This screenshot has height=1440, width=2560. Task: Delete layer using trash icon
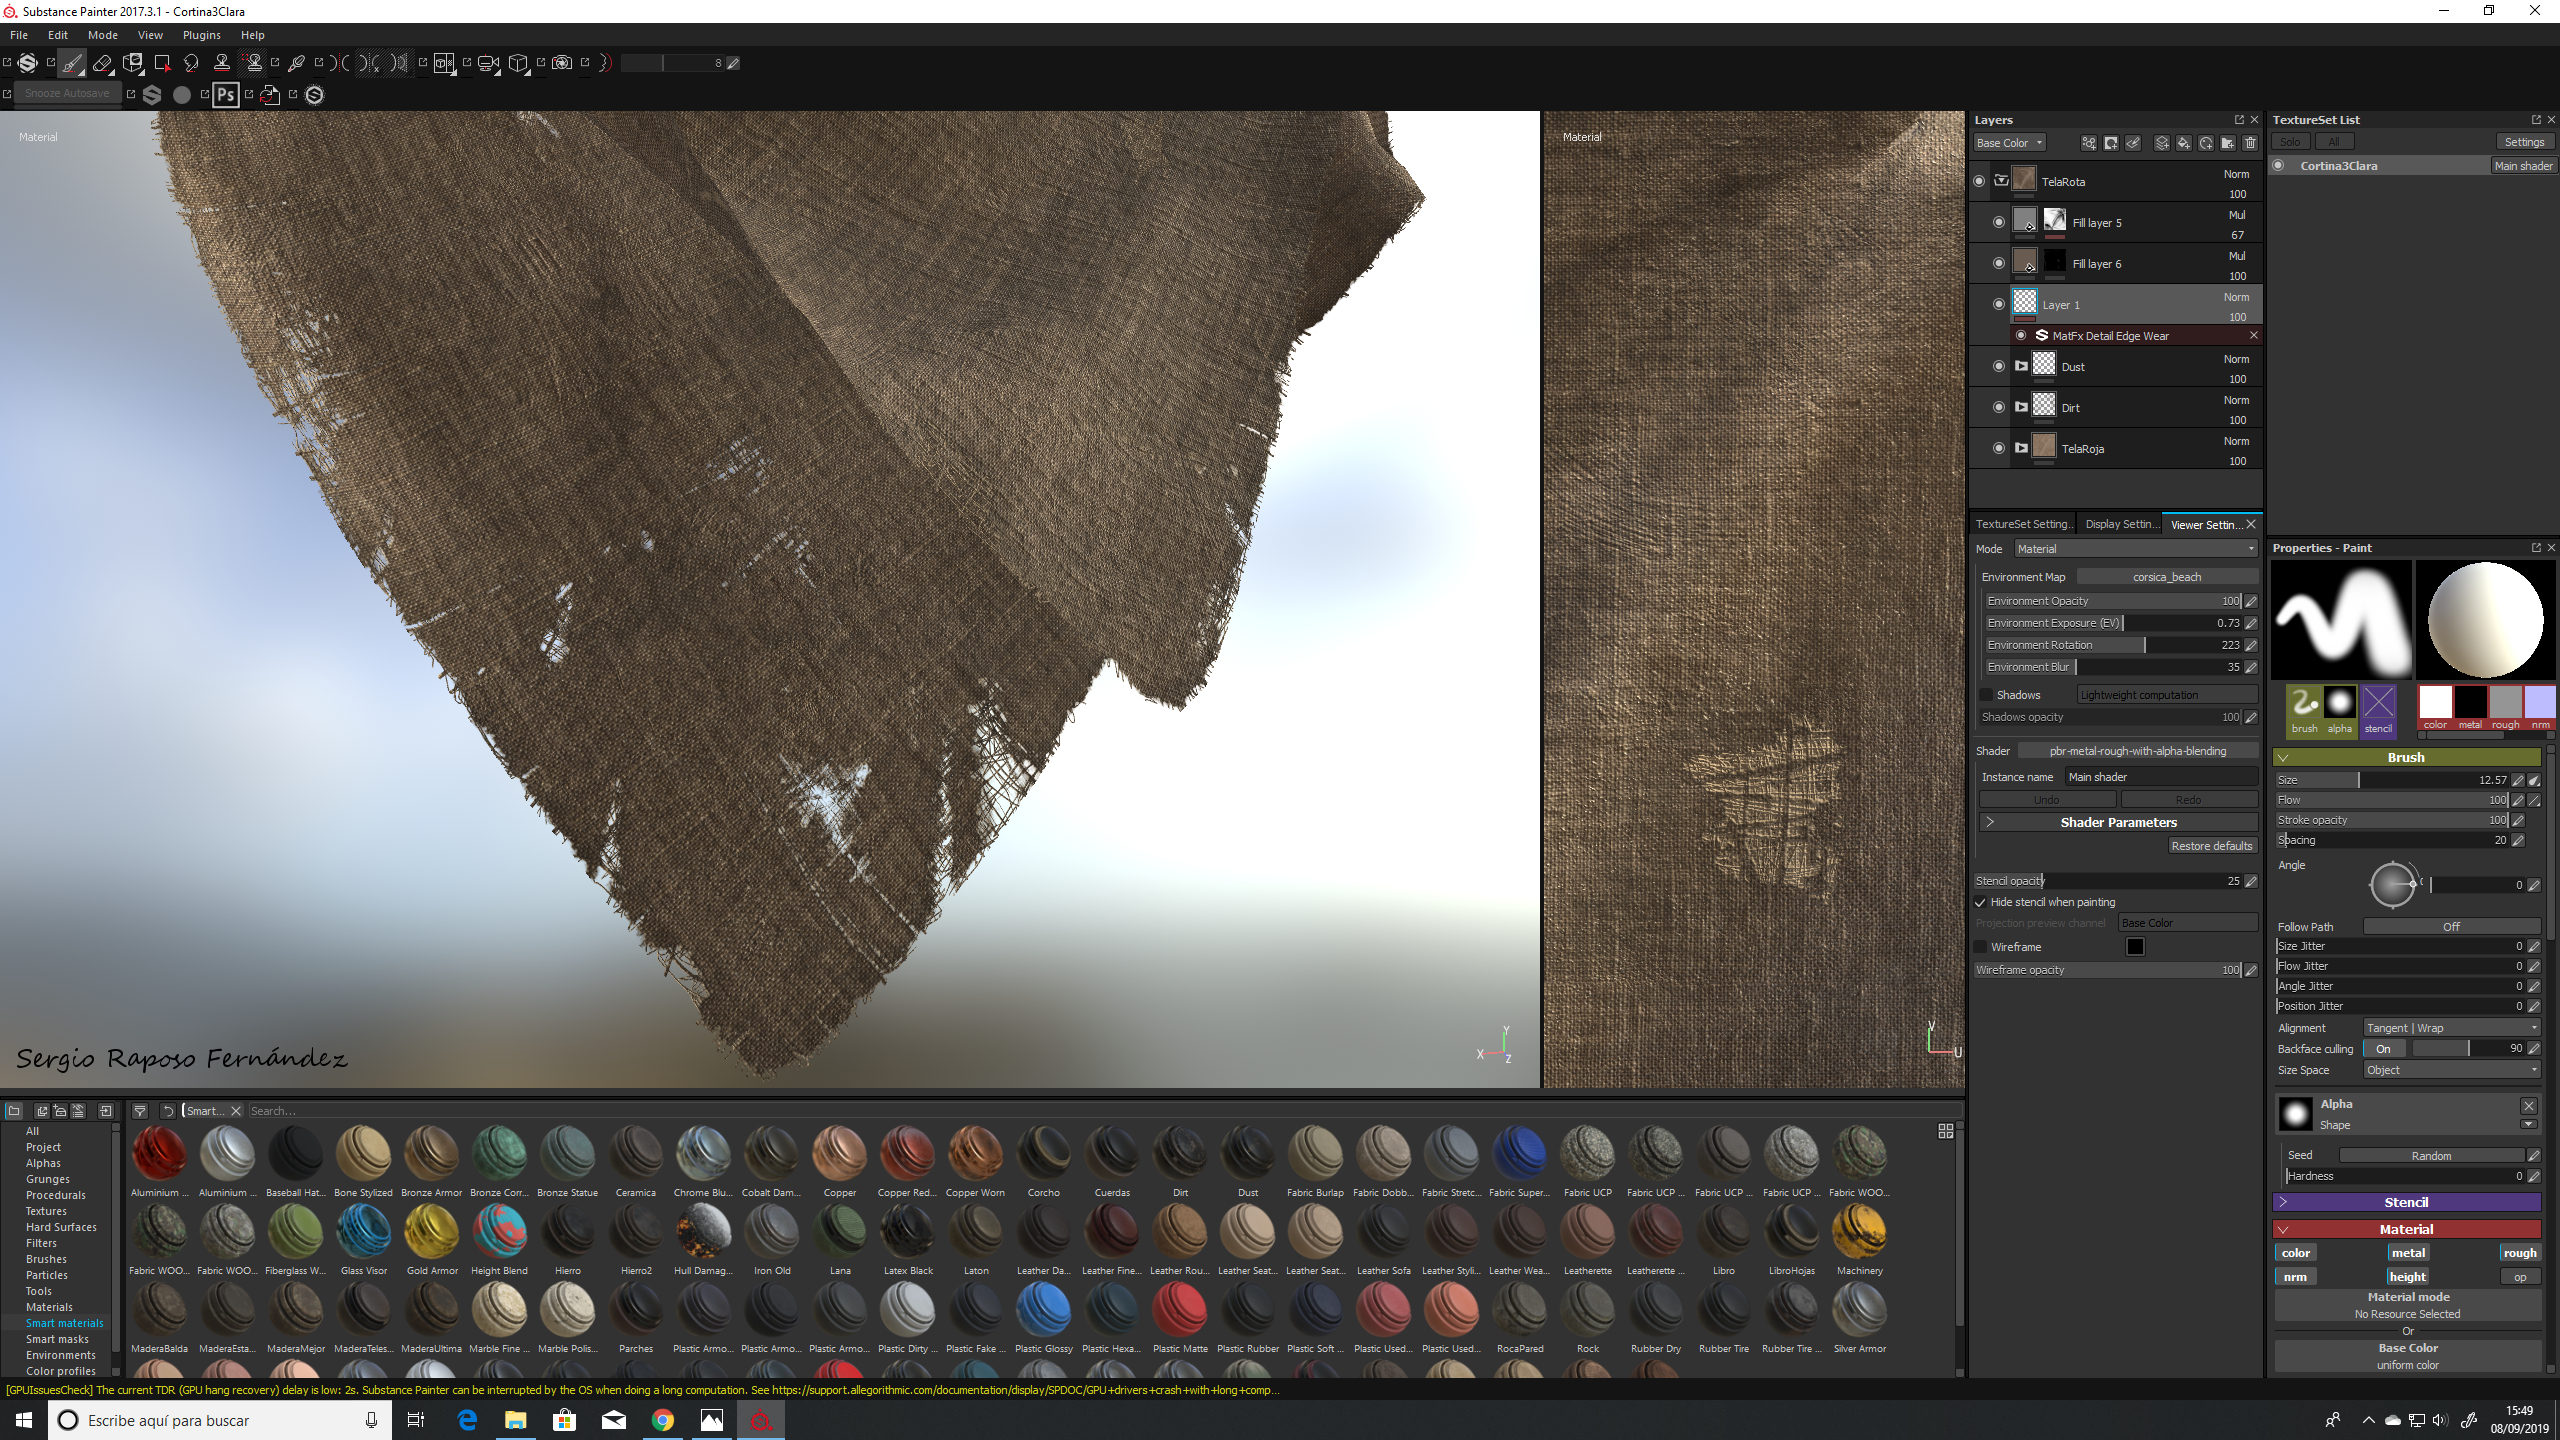[2250, 143]
